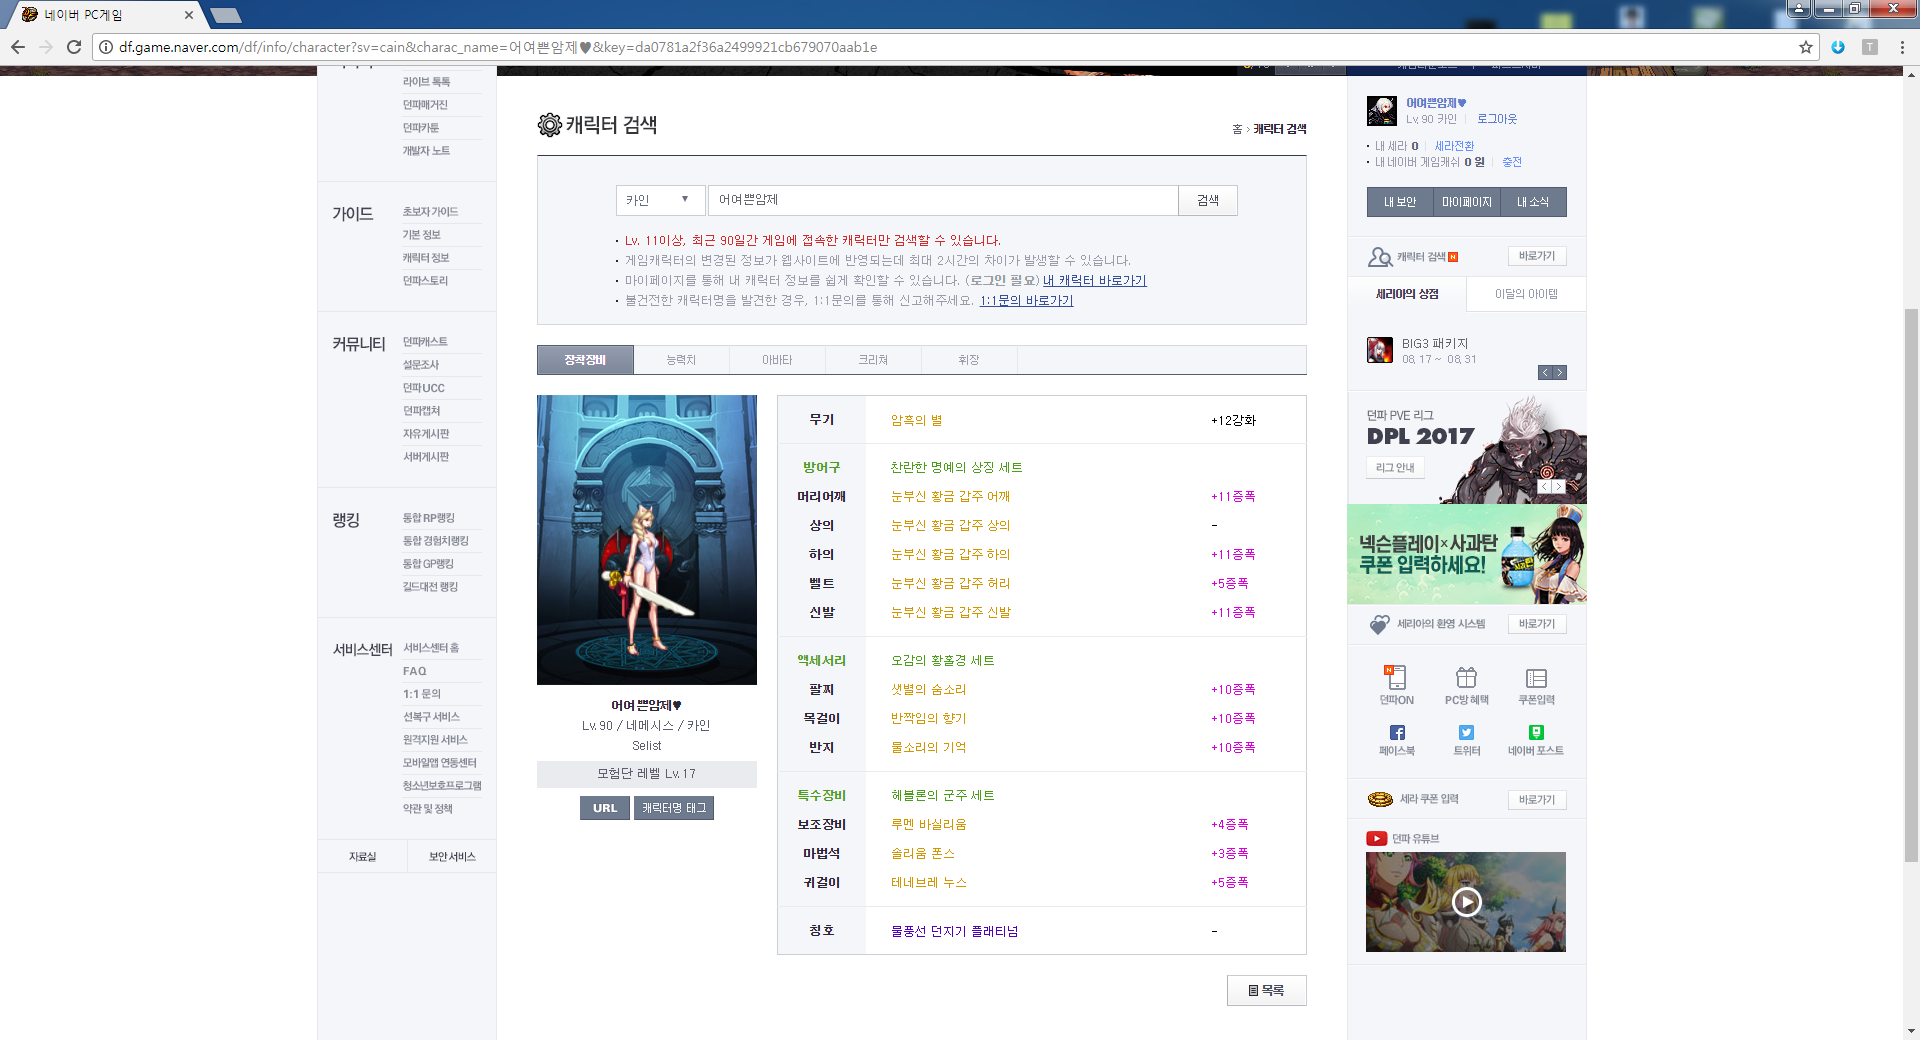
Task: Switch to the 능력치 tab
Action: (681, 360)
